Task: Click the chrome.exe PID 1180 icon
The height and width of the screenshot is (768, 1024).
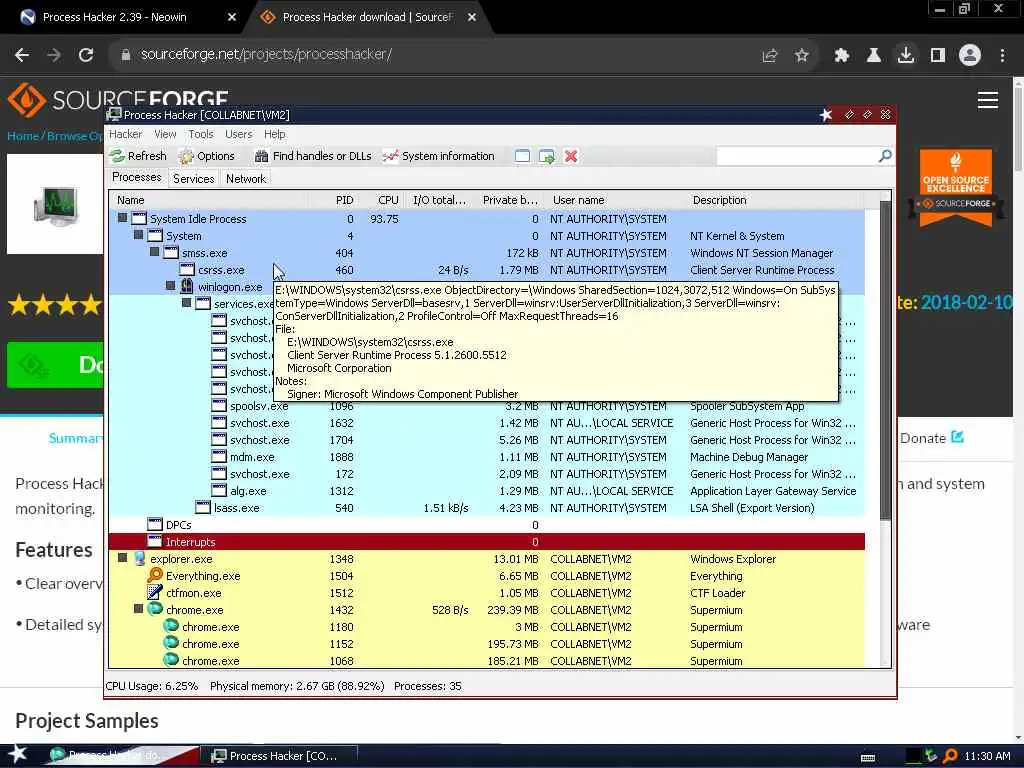Action: click(171, 626)
